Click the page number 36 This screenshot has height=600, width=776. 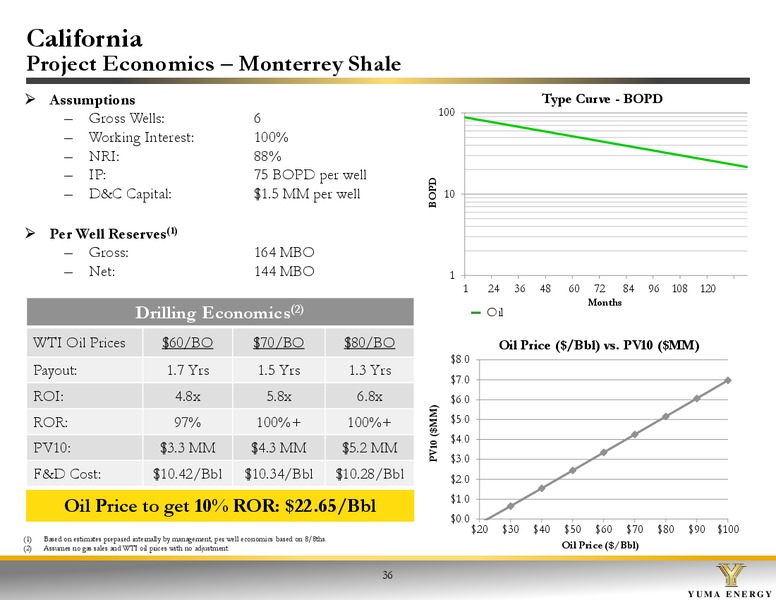click(388, 575)
